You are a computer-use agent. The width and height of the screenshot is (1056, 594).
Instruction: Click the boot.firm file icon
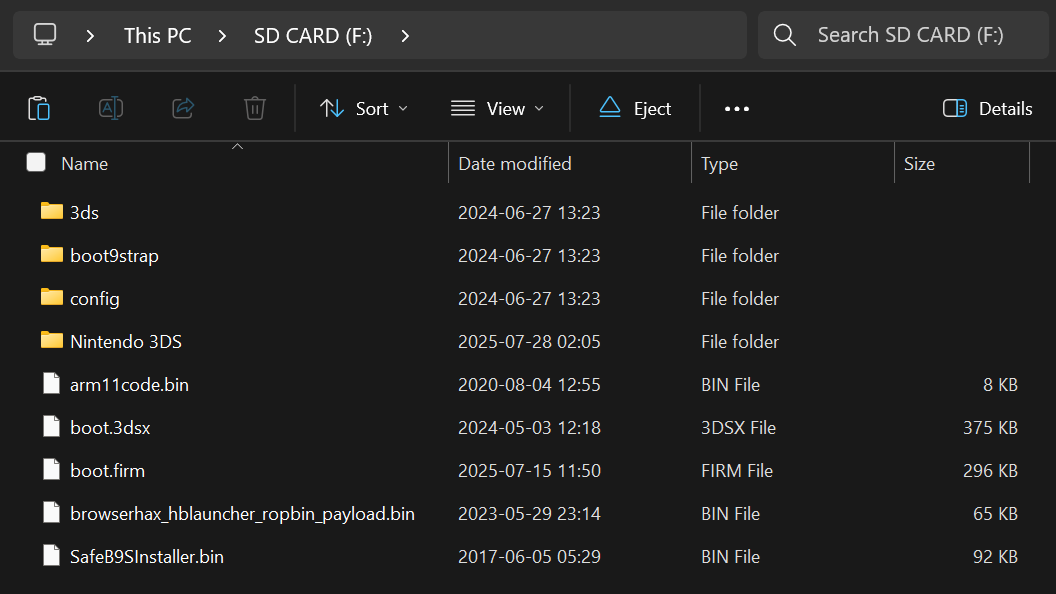(x=52, y=470)
